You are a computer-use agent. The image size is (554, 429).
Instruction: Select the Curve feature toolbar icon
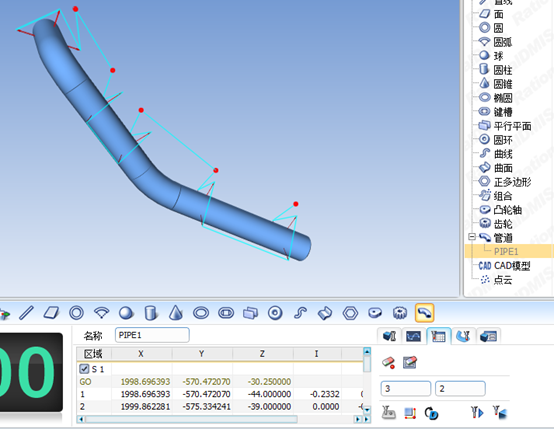[300, 313]
